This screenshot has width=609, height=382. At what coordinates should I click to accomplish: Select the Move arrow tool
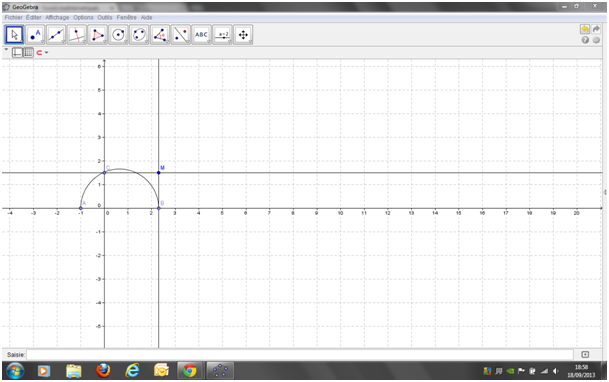(14, 35)
